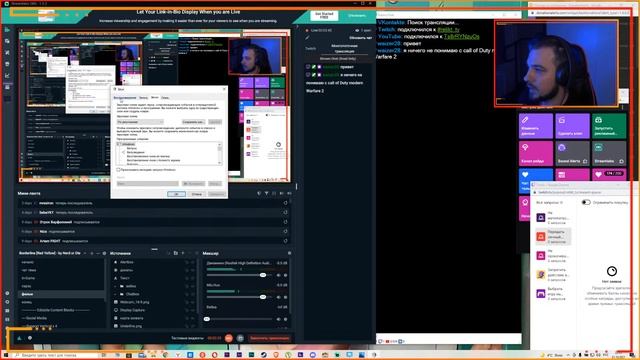Click the Get Started FREE button
The width and height of the screenshot is (640, 360).
click(324, 16)
